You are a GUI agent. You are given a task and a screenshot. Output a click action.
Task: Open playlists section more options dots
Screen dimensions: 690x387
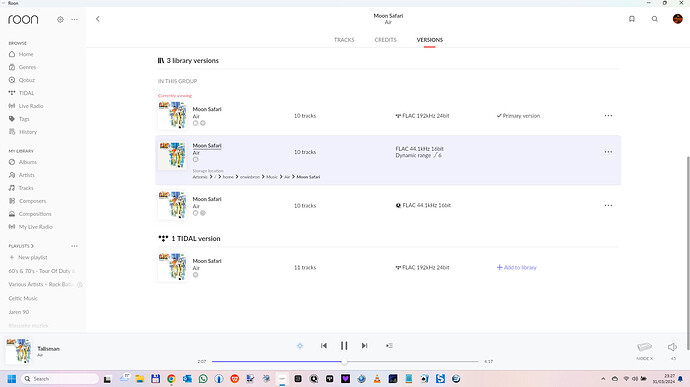(x=74, y=246)
